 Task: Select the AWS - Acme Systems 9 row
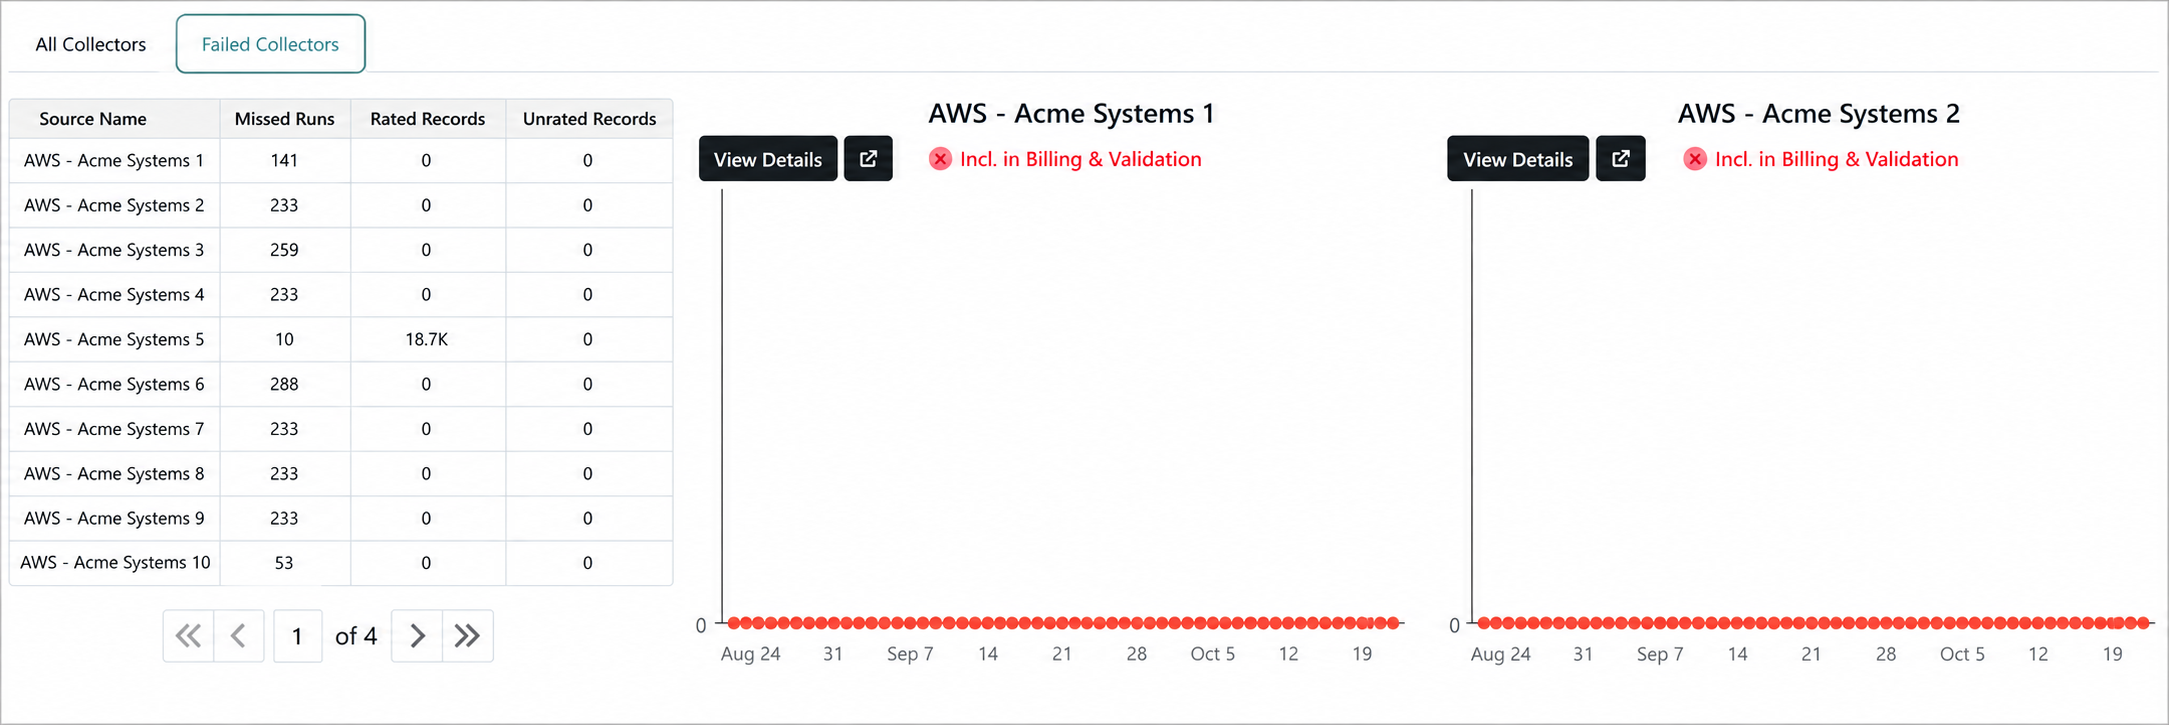[341, 518]
